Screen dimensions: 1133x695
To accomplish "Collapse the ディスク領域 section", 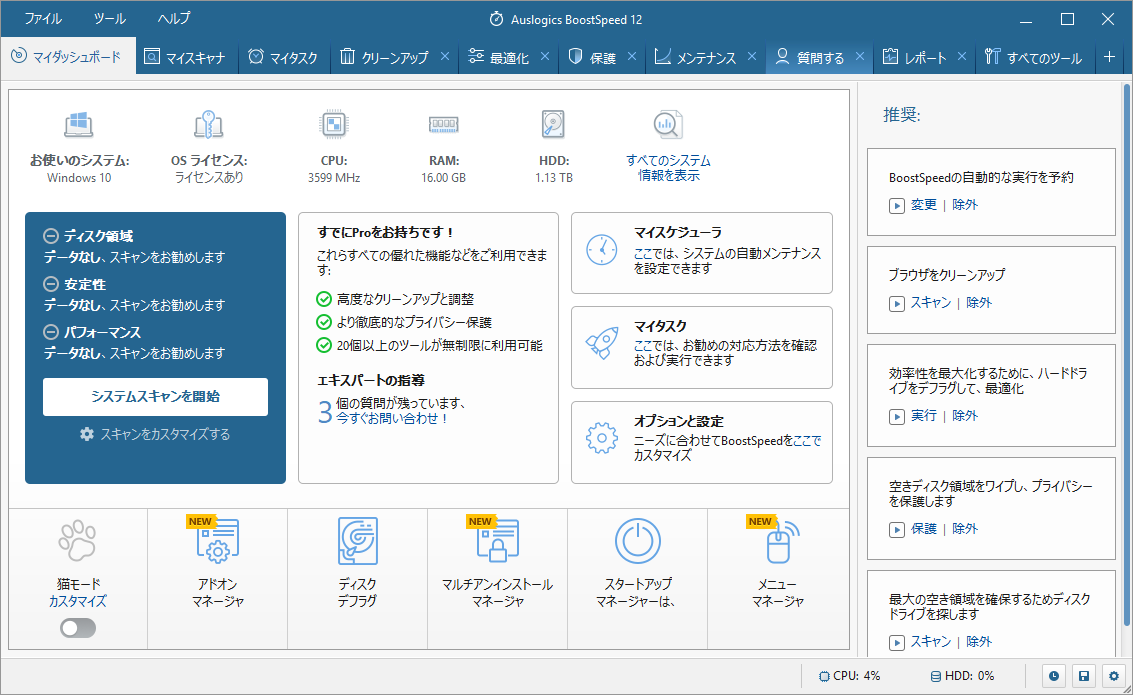I will pos(51,237).
